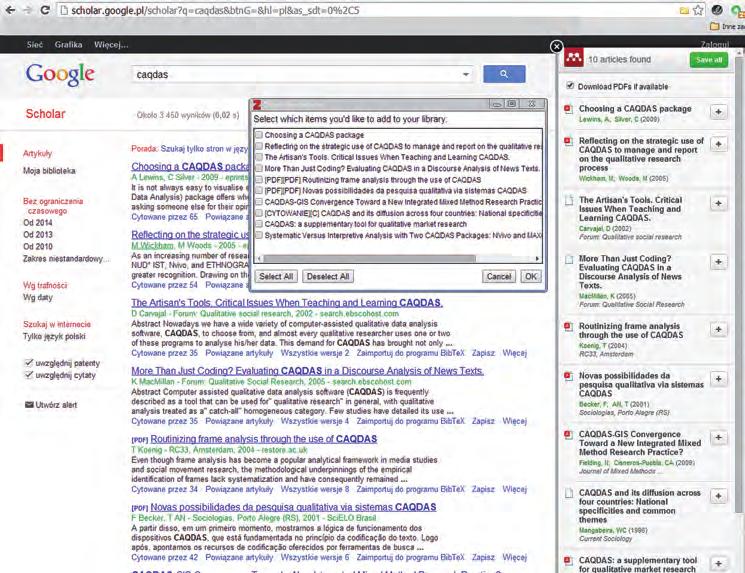Image resolution: width=745 pixels, height=573 pixels.
Task: Click green 'Save all' button in Mendeley
Action: [x=709, y=59]
